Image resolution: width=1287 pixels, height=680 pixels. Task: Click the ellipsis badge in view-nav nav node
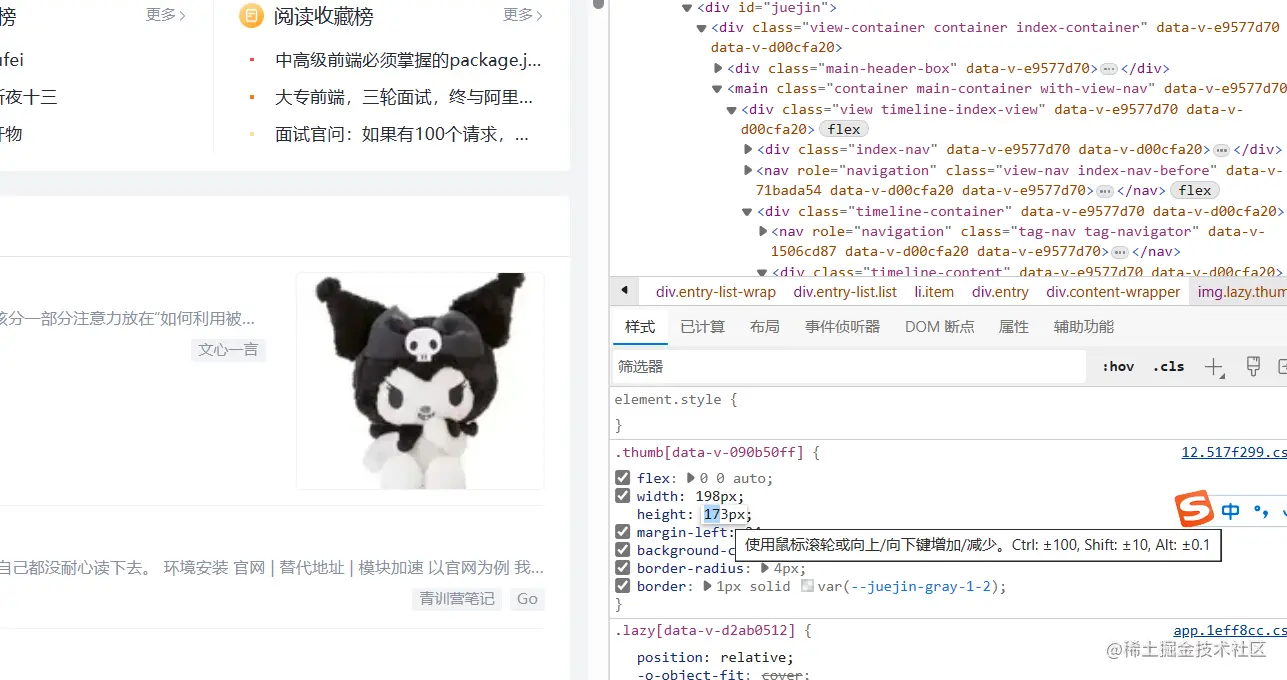coord(1104,191)
